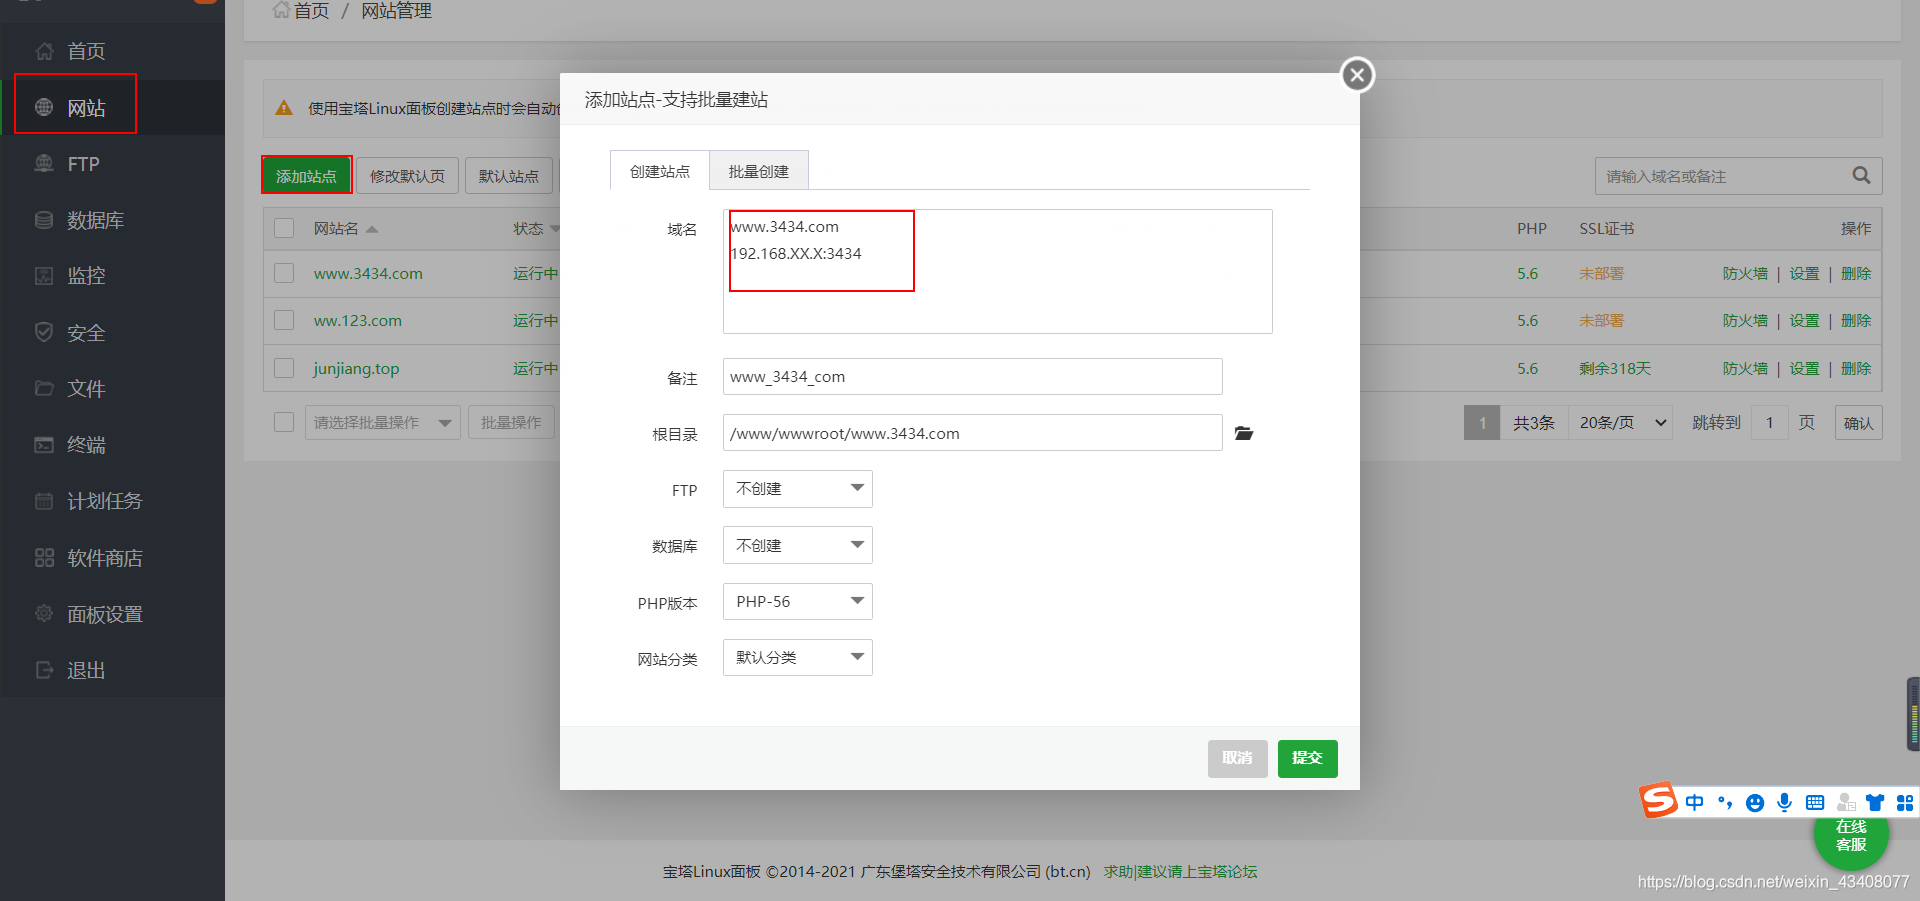The height and width of the screenshot is (901, 1920).
Task: Toggle select-all checkbox in table header
Action: 284,228
